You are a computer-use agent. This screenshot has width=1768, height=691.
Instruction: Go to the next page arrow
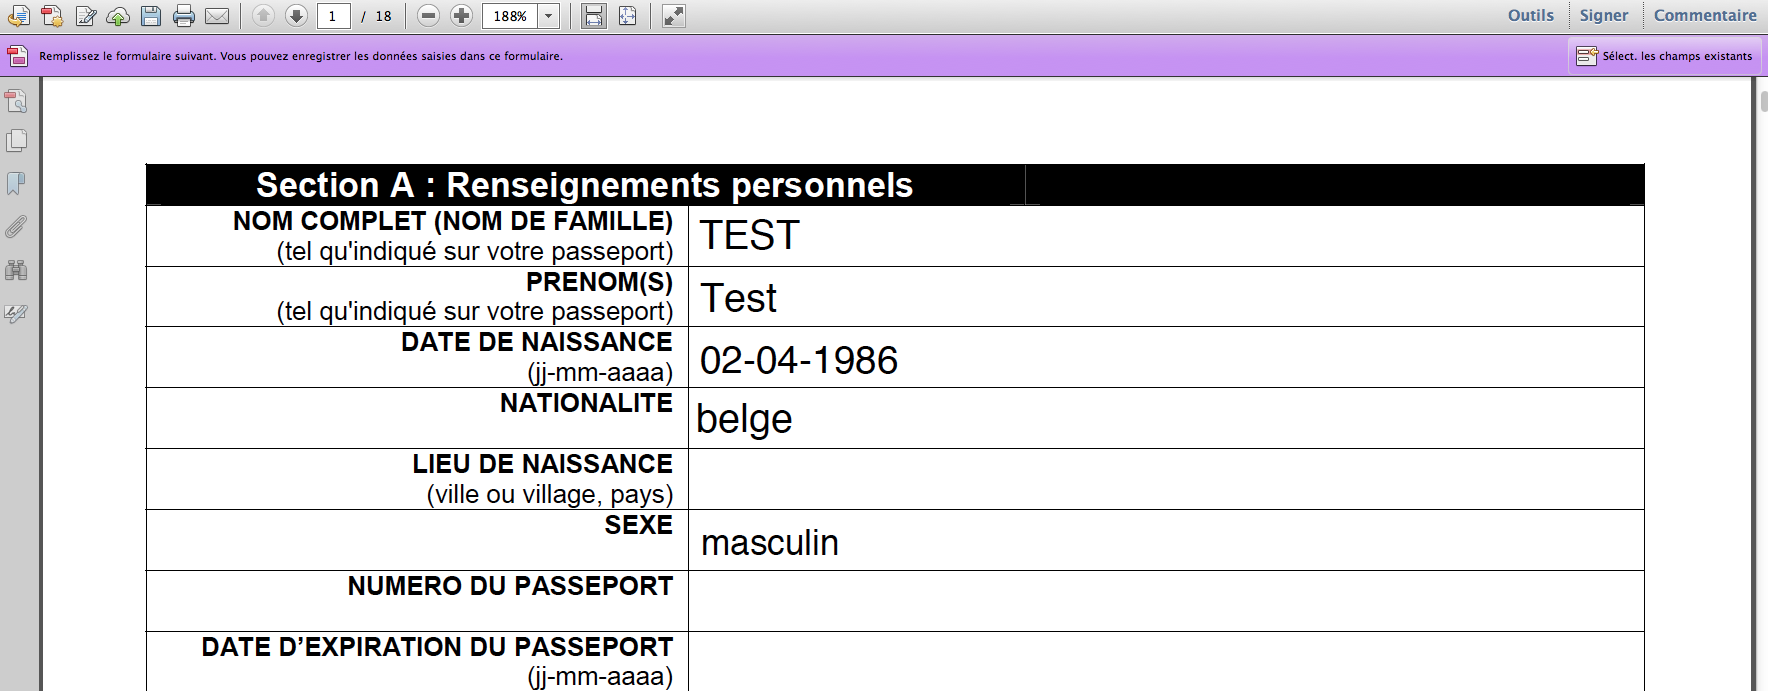coord(296,16)
